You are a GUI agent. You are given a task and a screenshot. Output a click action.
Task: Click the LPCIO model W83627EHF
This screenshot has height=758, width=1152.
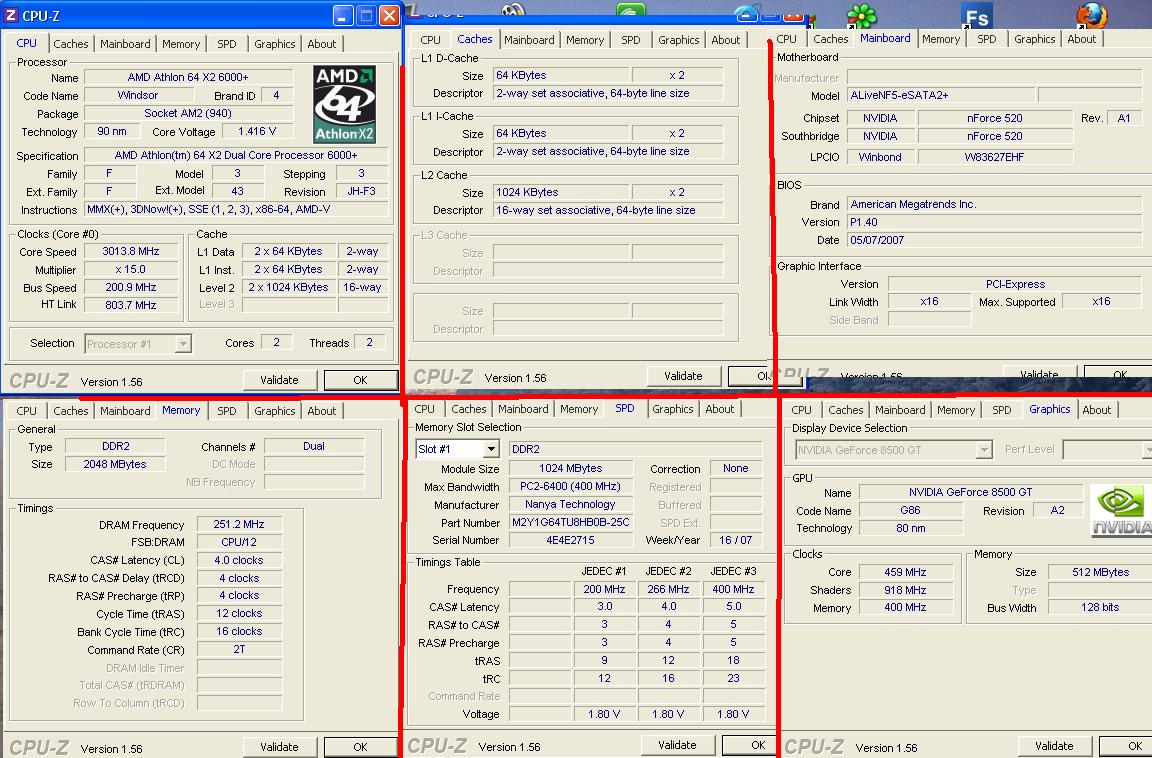coord(995,156)
